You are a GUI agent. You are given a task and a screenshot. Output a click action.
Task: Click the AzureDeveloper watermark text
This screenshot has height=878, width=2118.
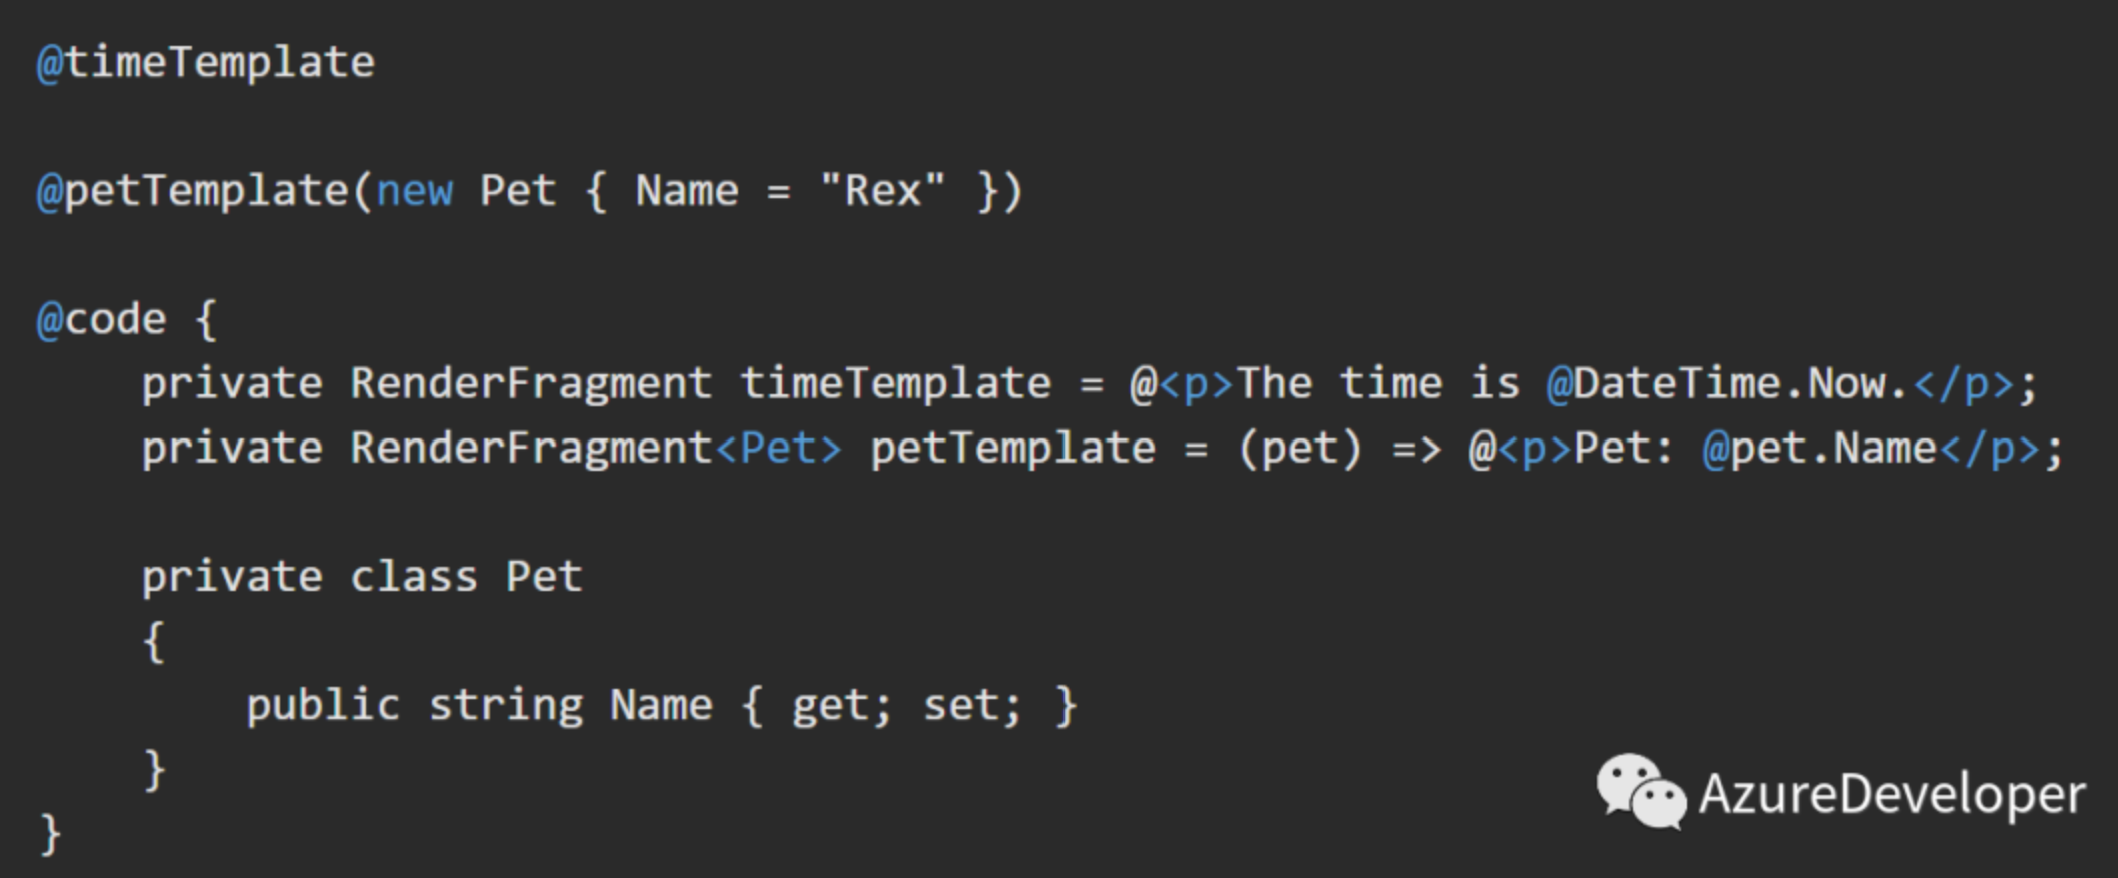click(1893, 794)
